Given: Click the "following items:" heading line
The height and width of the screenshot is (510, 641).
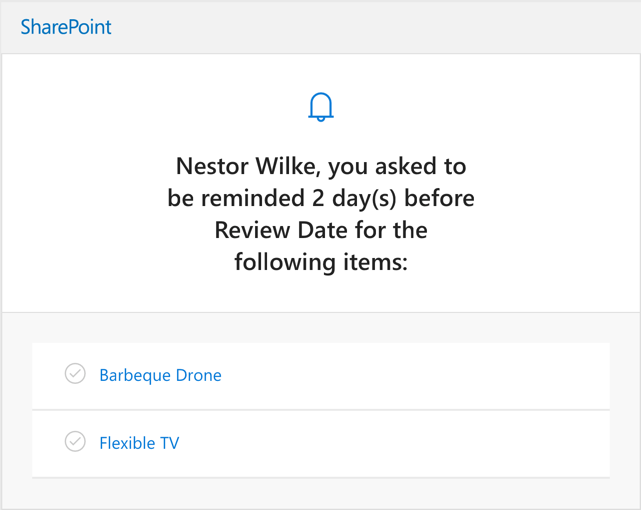Looking at the screenshot, I should (x=320, y=263).
